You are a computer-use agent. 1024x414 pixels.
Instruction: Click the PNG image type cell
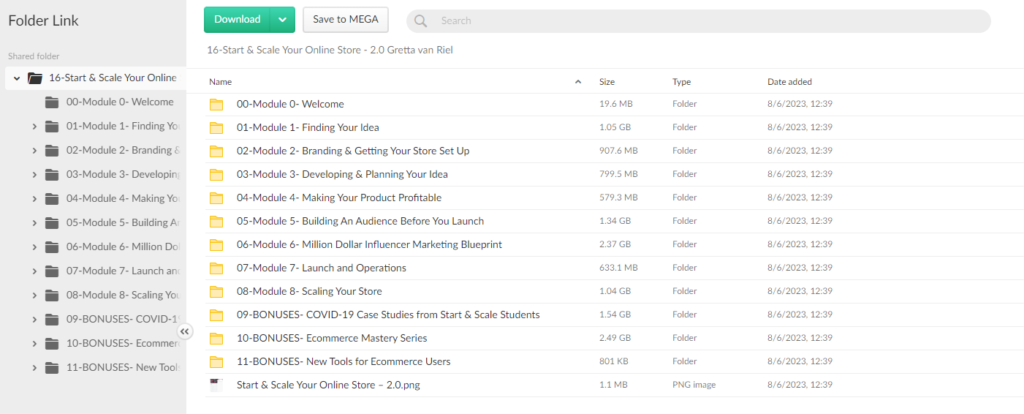coord(694,385)
